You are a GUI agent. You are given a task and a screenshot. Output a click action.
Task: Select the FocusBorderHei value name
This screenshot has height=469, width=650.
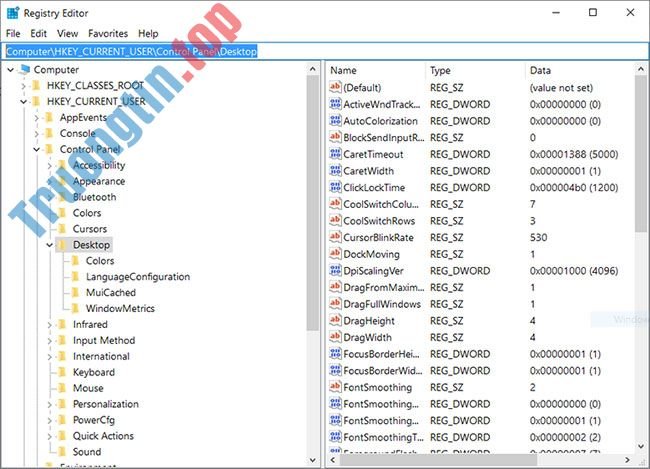point(381,354)
